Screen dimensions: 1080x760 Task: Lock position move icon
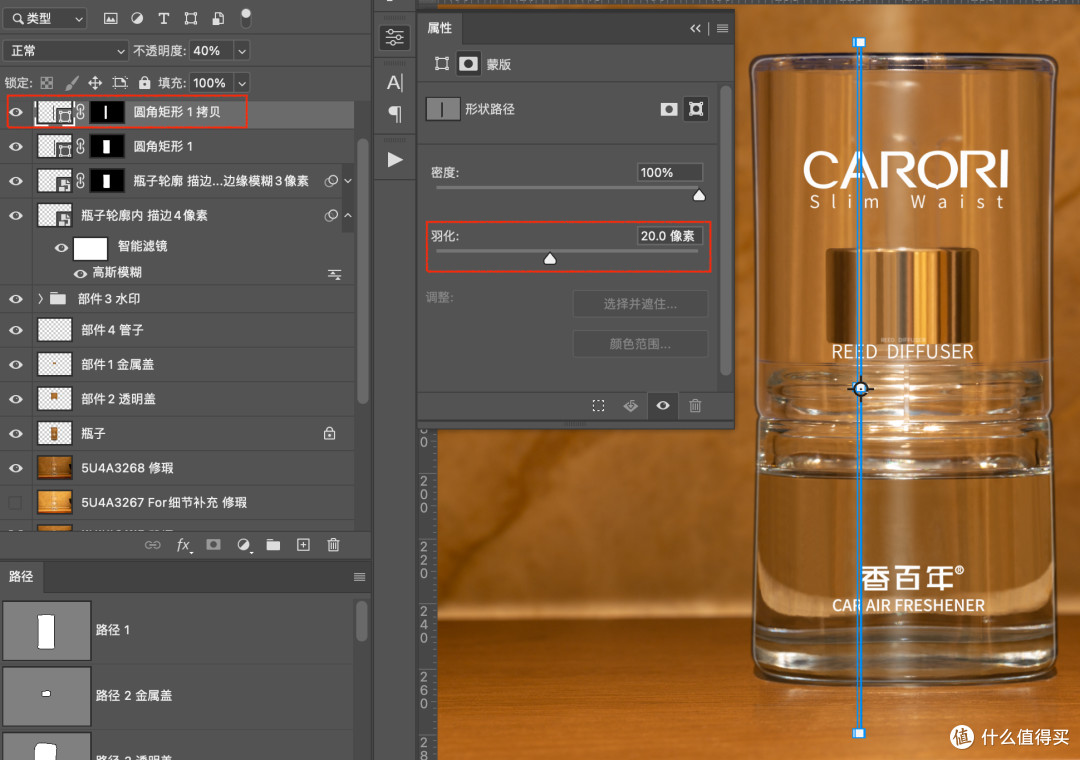[x=95, y=83]
